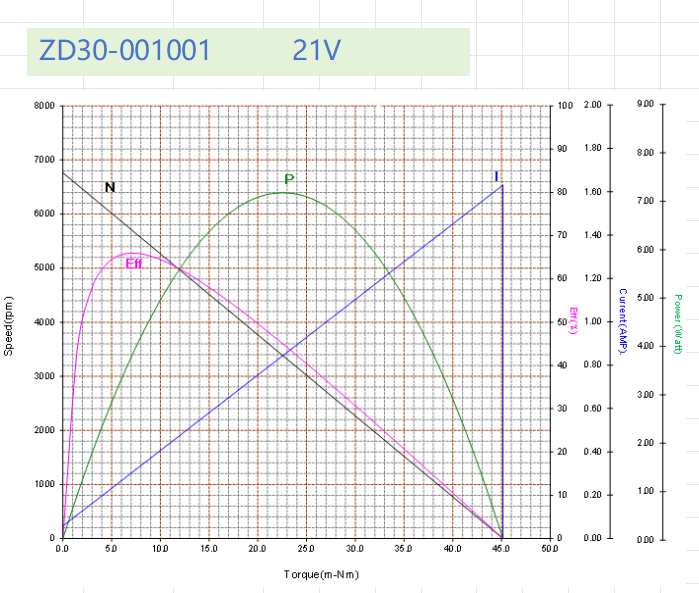Click the green Power(Watt) axis title
This screenshot has width=699, height=593.
(x=678, y=324)
